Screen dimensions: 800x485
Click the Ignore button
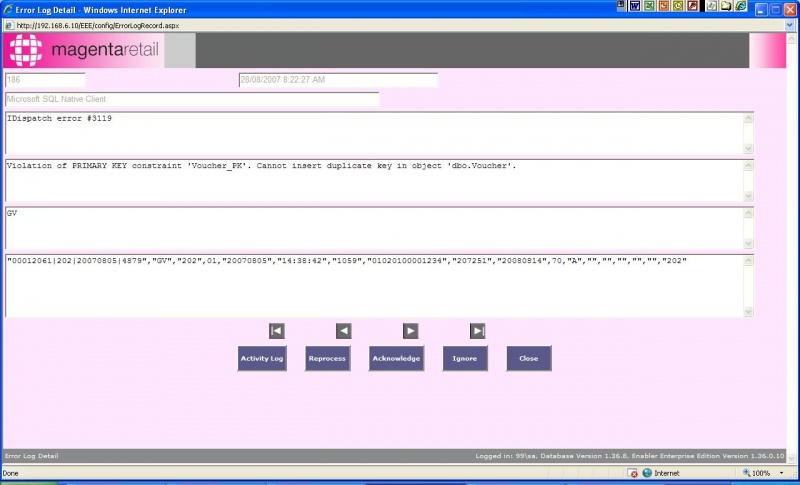(465, 359)
